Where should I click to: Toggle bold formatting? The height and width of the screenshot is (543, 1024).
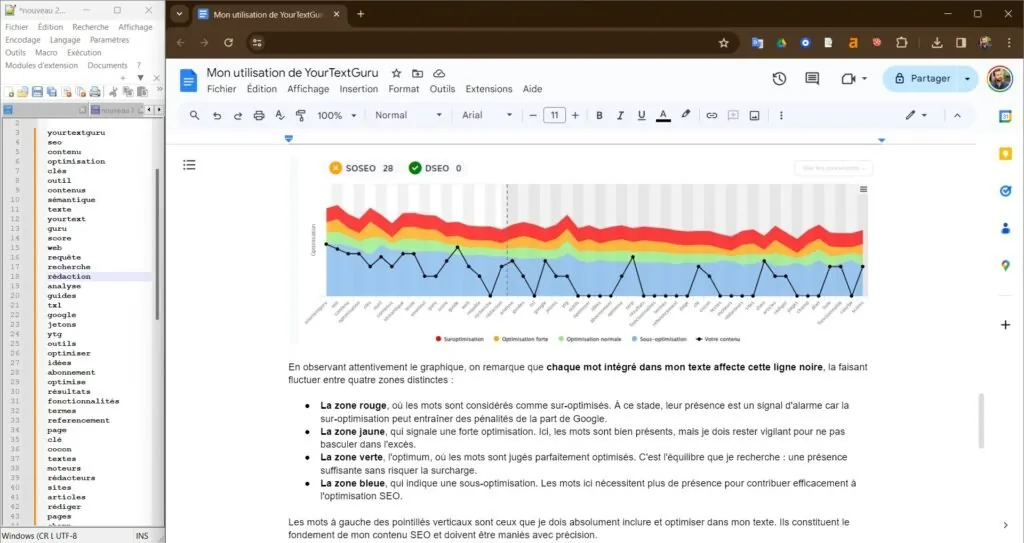[599, 116]
